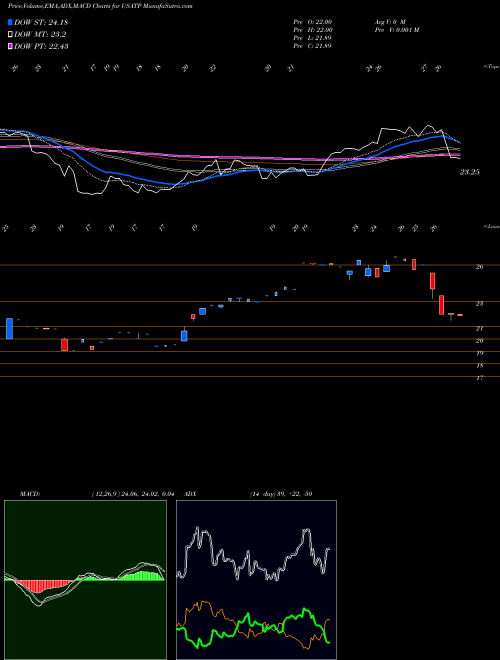Click the DOW MT legend swatch
The height and width of the screenshot is (660, 500).
click(x=10, y=35)
